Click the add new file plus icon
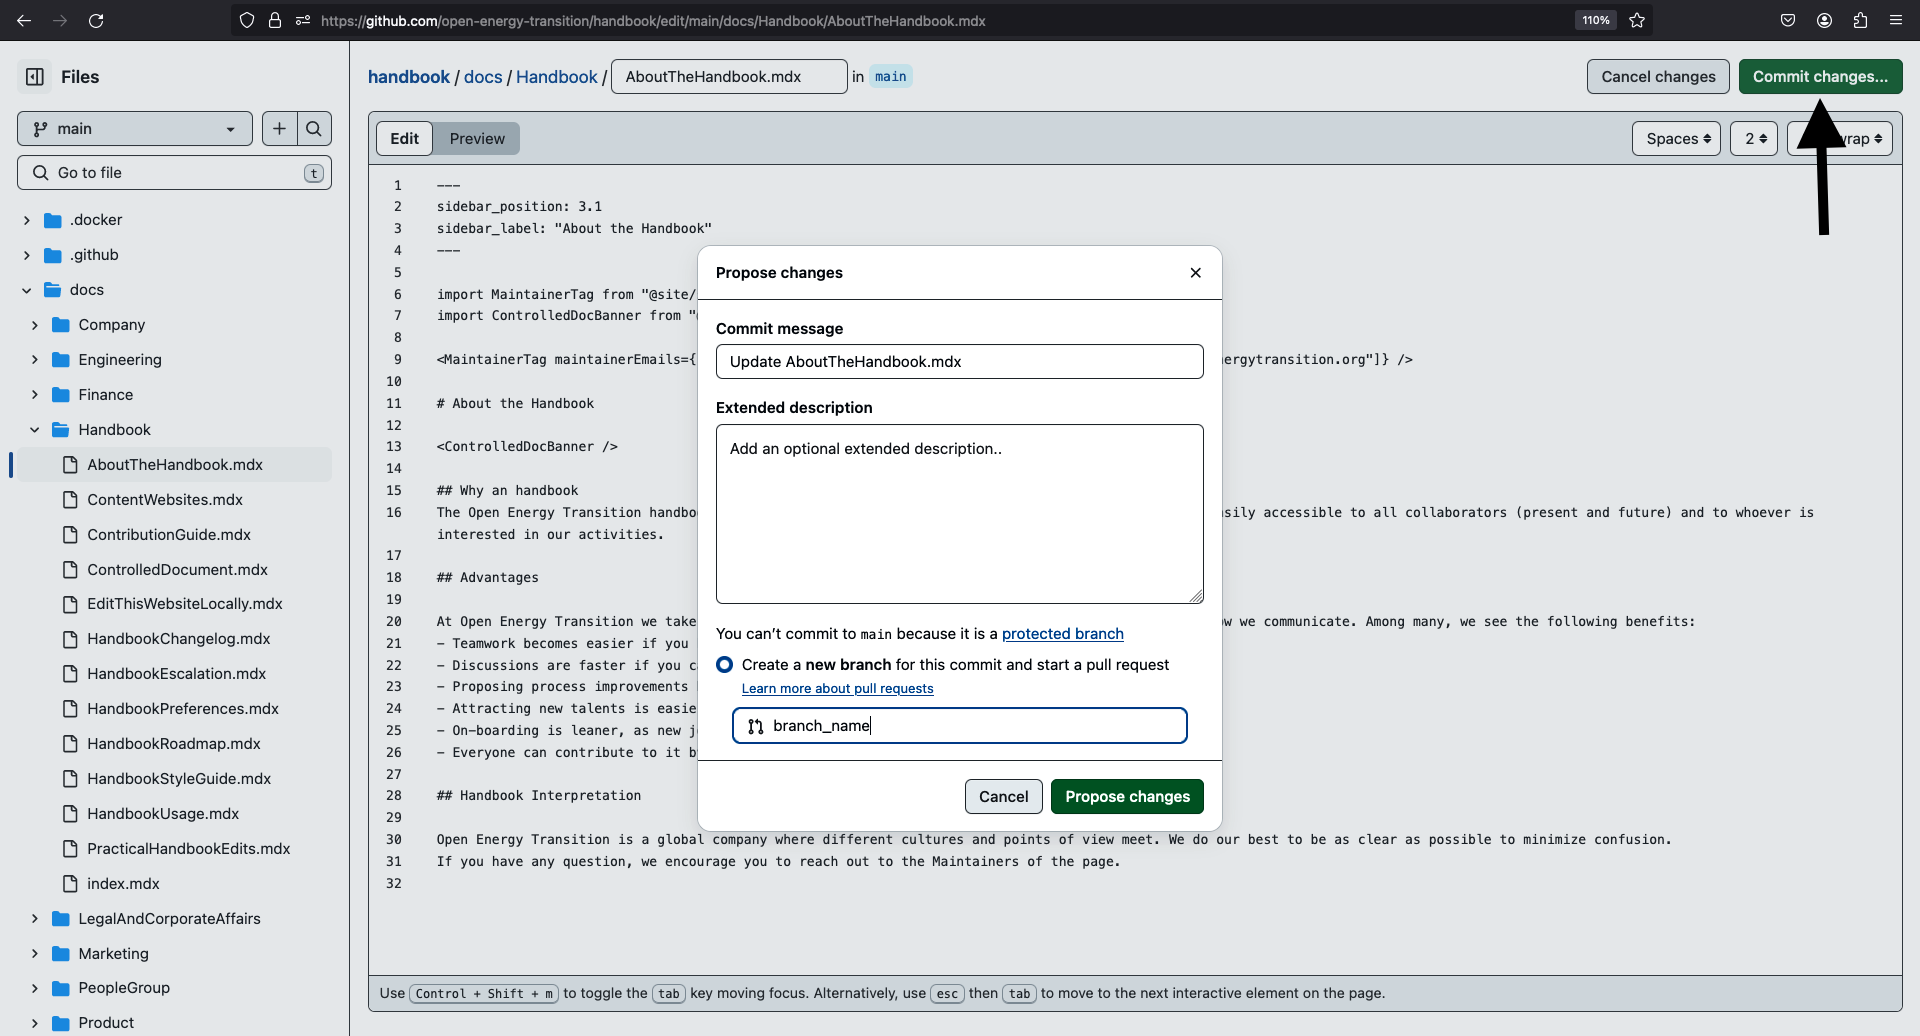The image size is (1920, 1036). pyautogui.click(x=279, y=129)
